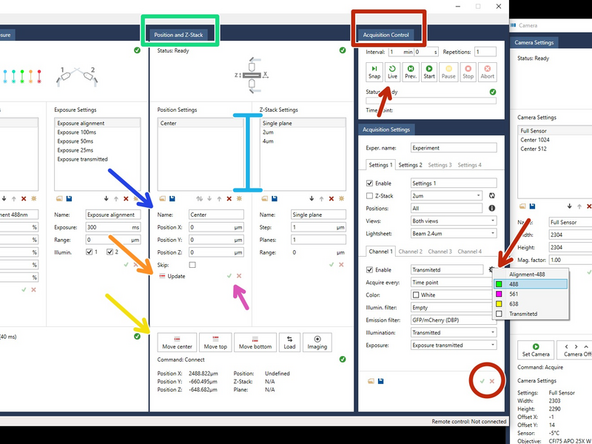Open the Exposure transmitted dropdown

click(x=453, y=345)
